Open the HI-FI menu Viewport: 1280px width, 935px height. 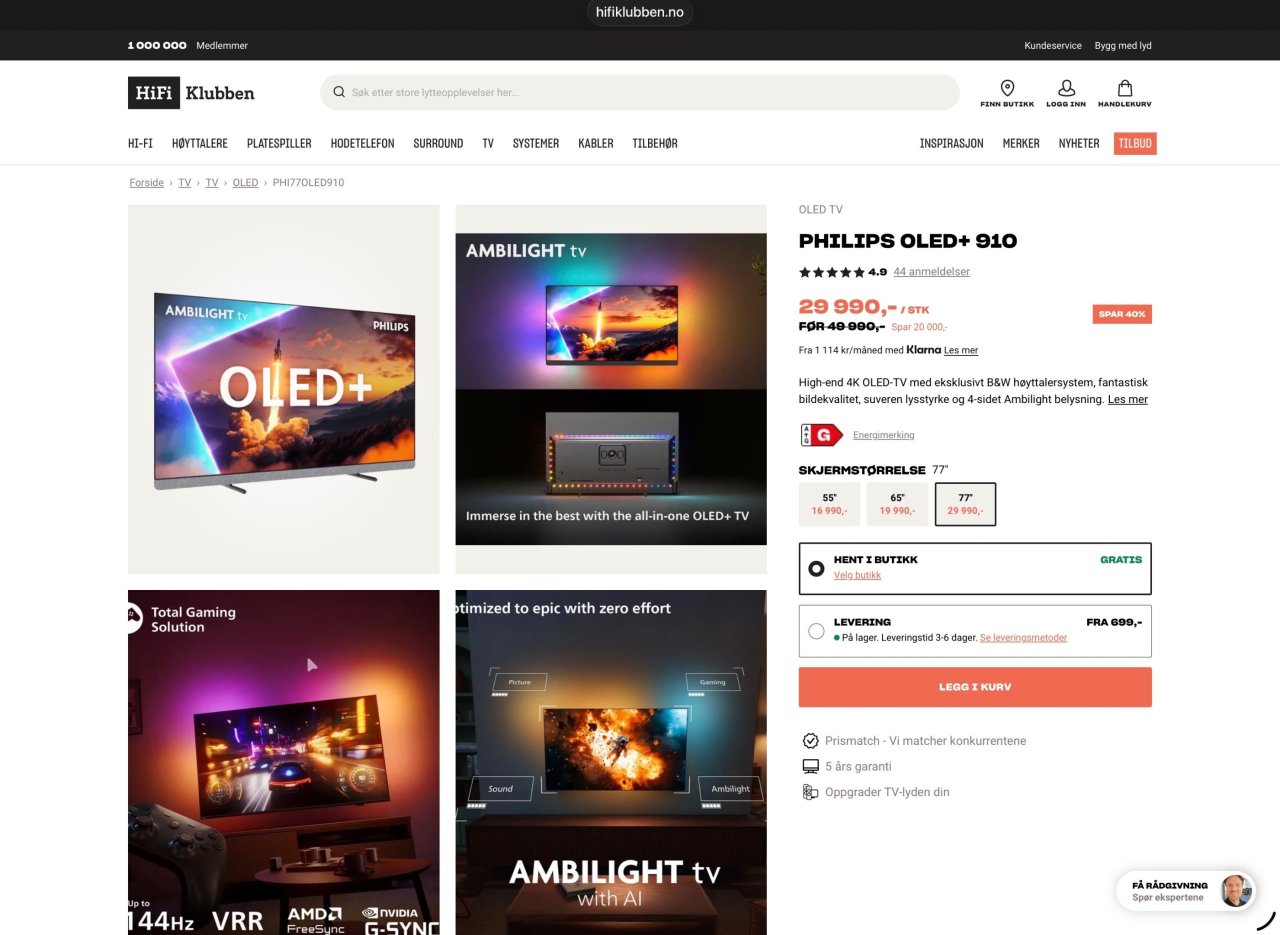(x=140, y=144)
